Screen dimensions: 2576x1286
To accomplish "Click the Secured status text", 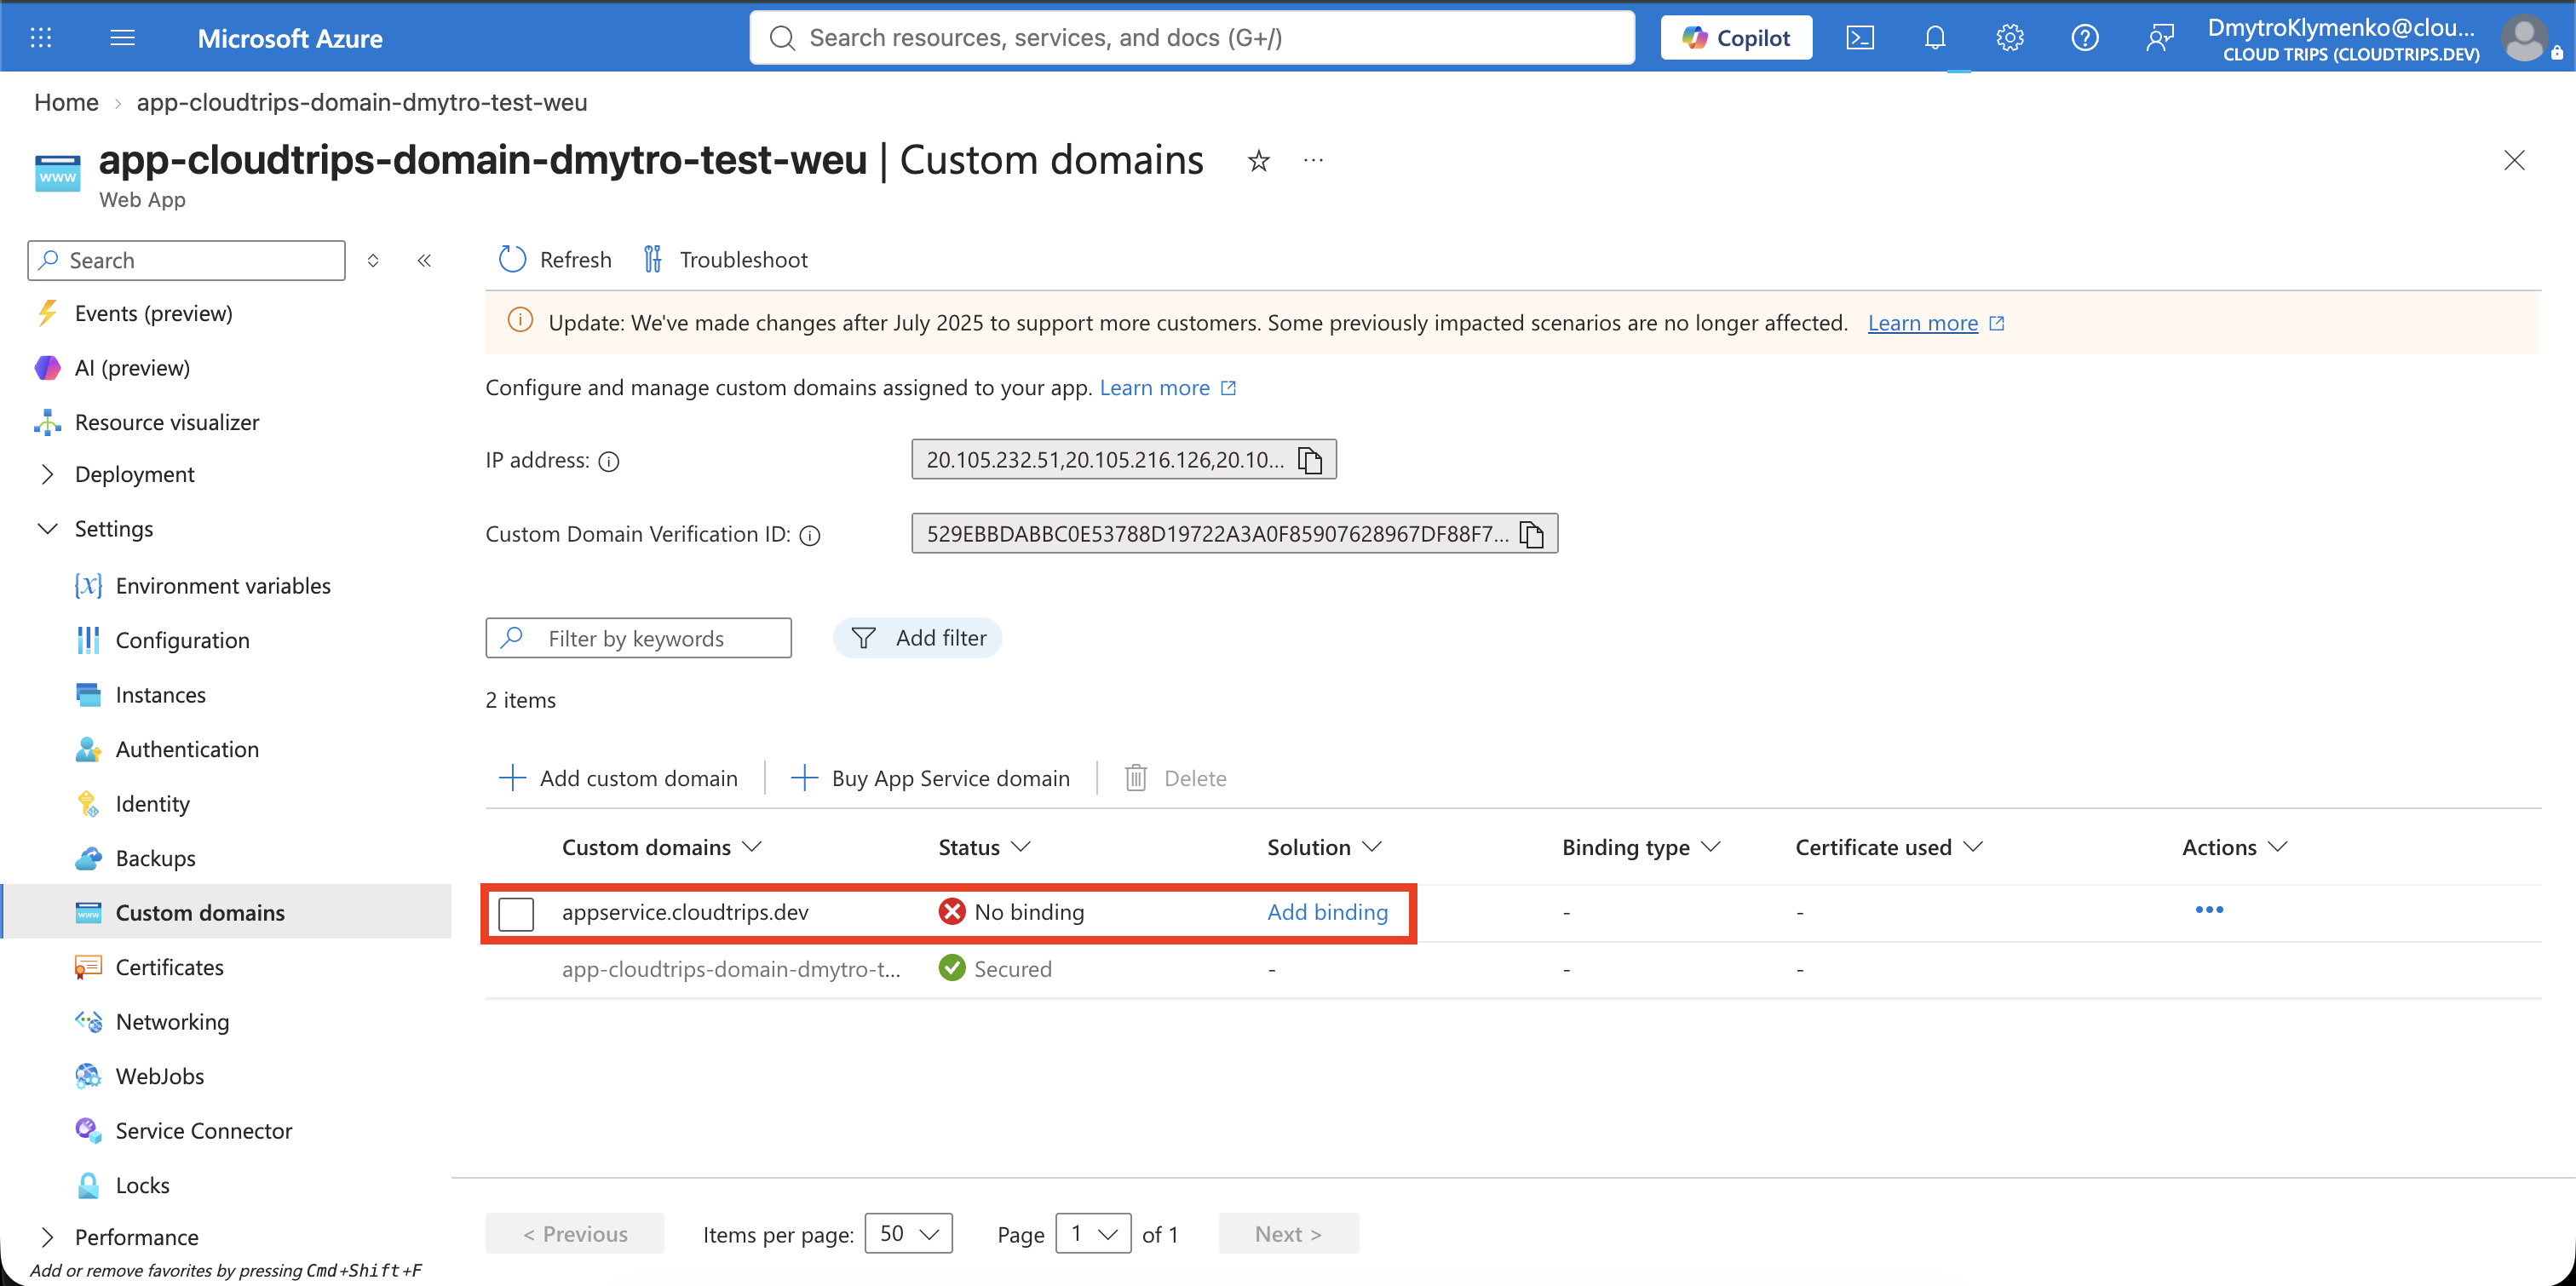I will click(x=1012, y=969).
